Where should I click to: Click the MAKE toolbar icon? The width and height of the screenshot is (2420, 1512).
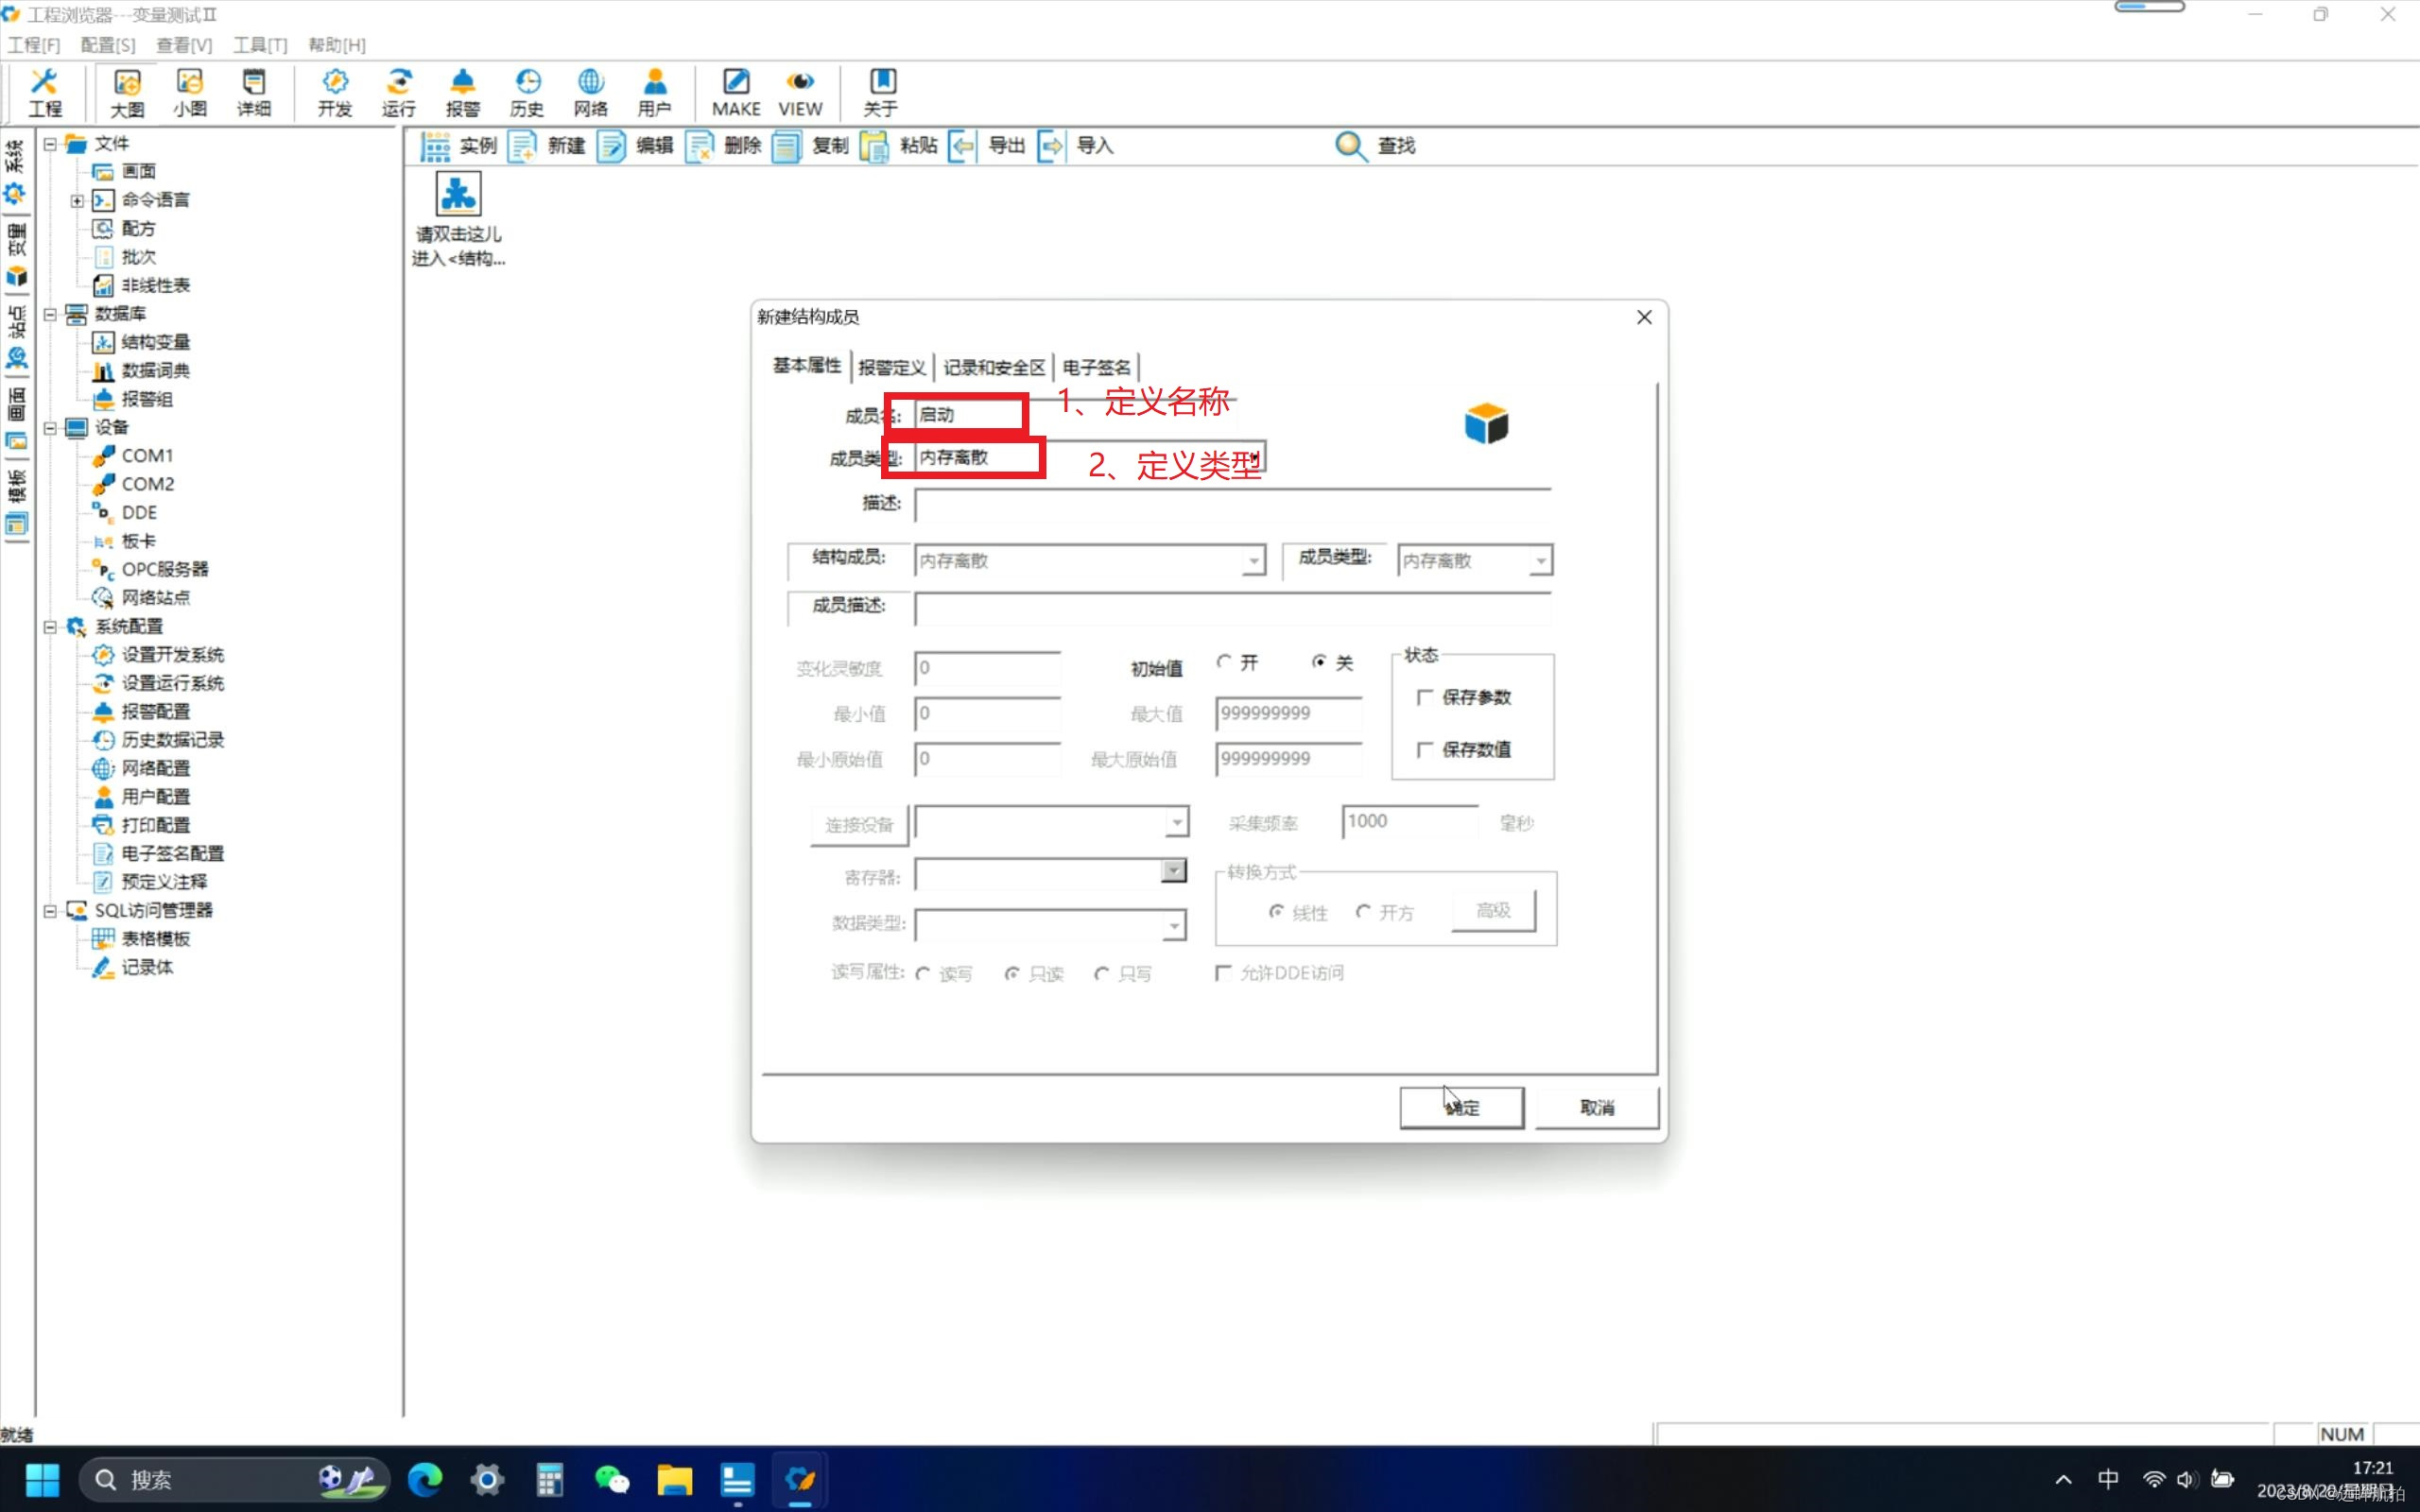coord(736,90)
